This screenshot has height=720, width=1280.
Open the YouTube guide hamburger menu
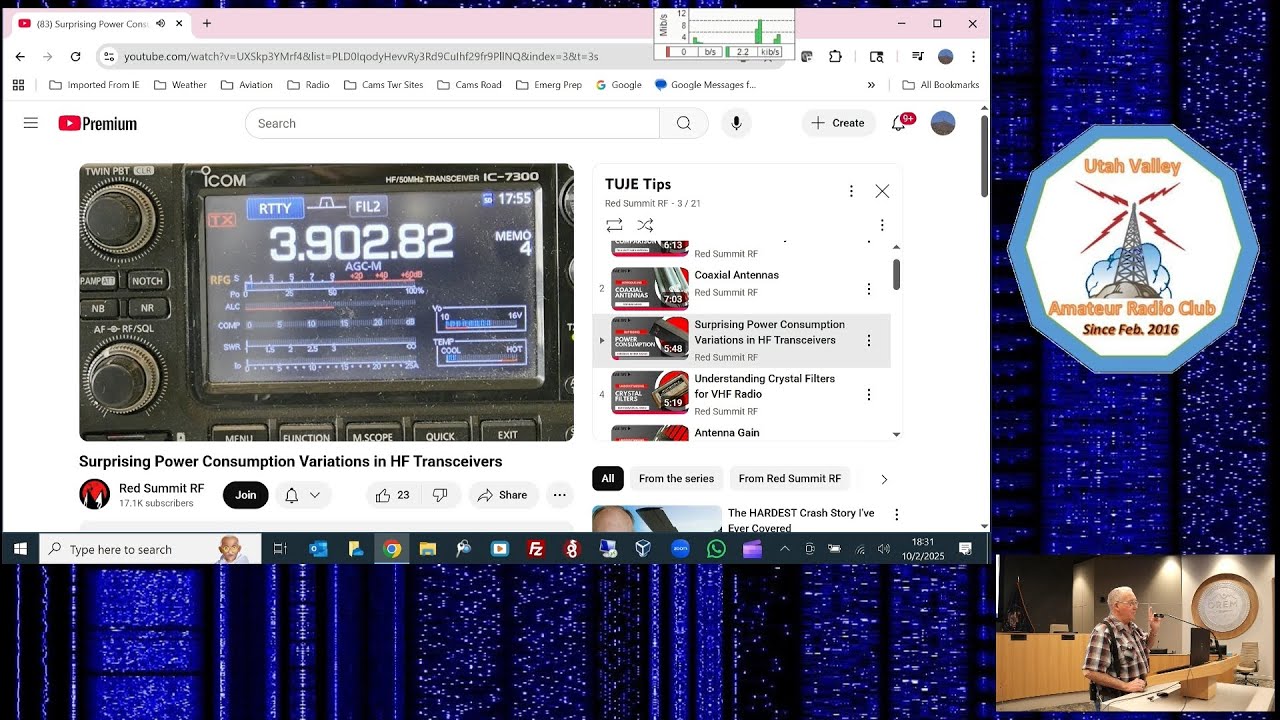[31, 123]
